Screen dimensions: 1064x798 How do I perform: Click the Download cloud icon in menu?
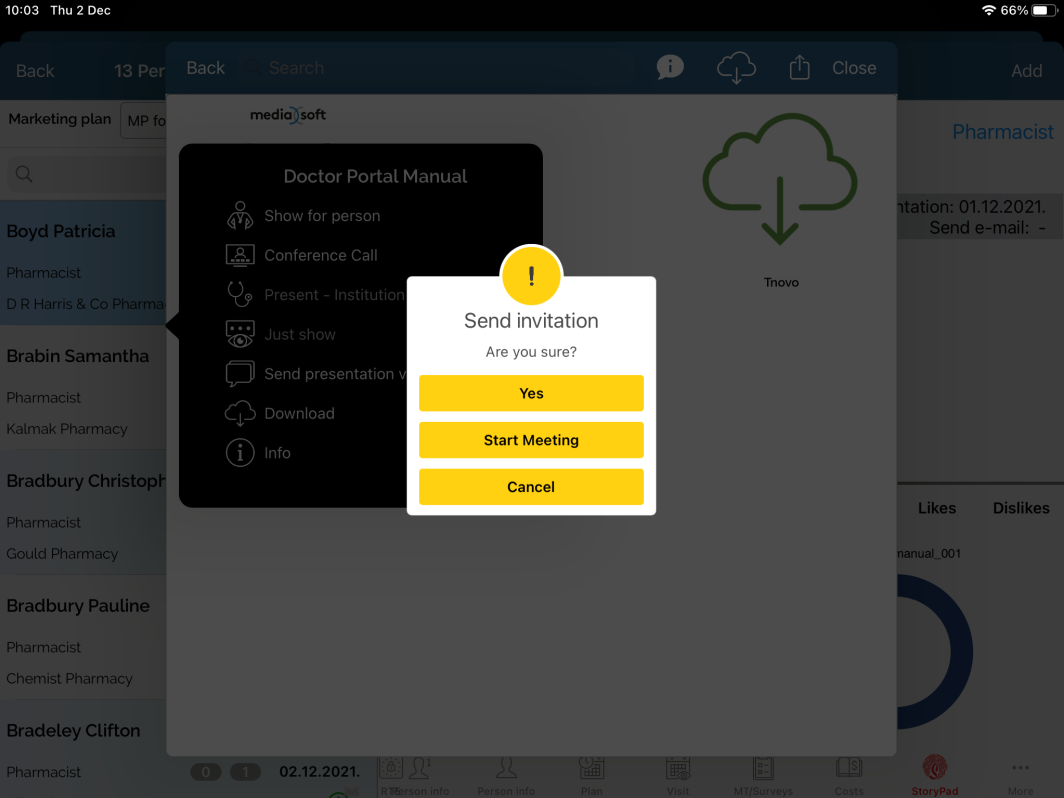(x=240, y=413)
